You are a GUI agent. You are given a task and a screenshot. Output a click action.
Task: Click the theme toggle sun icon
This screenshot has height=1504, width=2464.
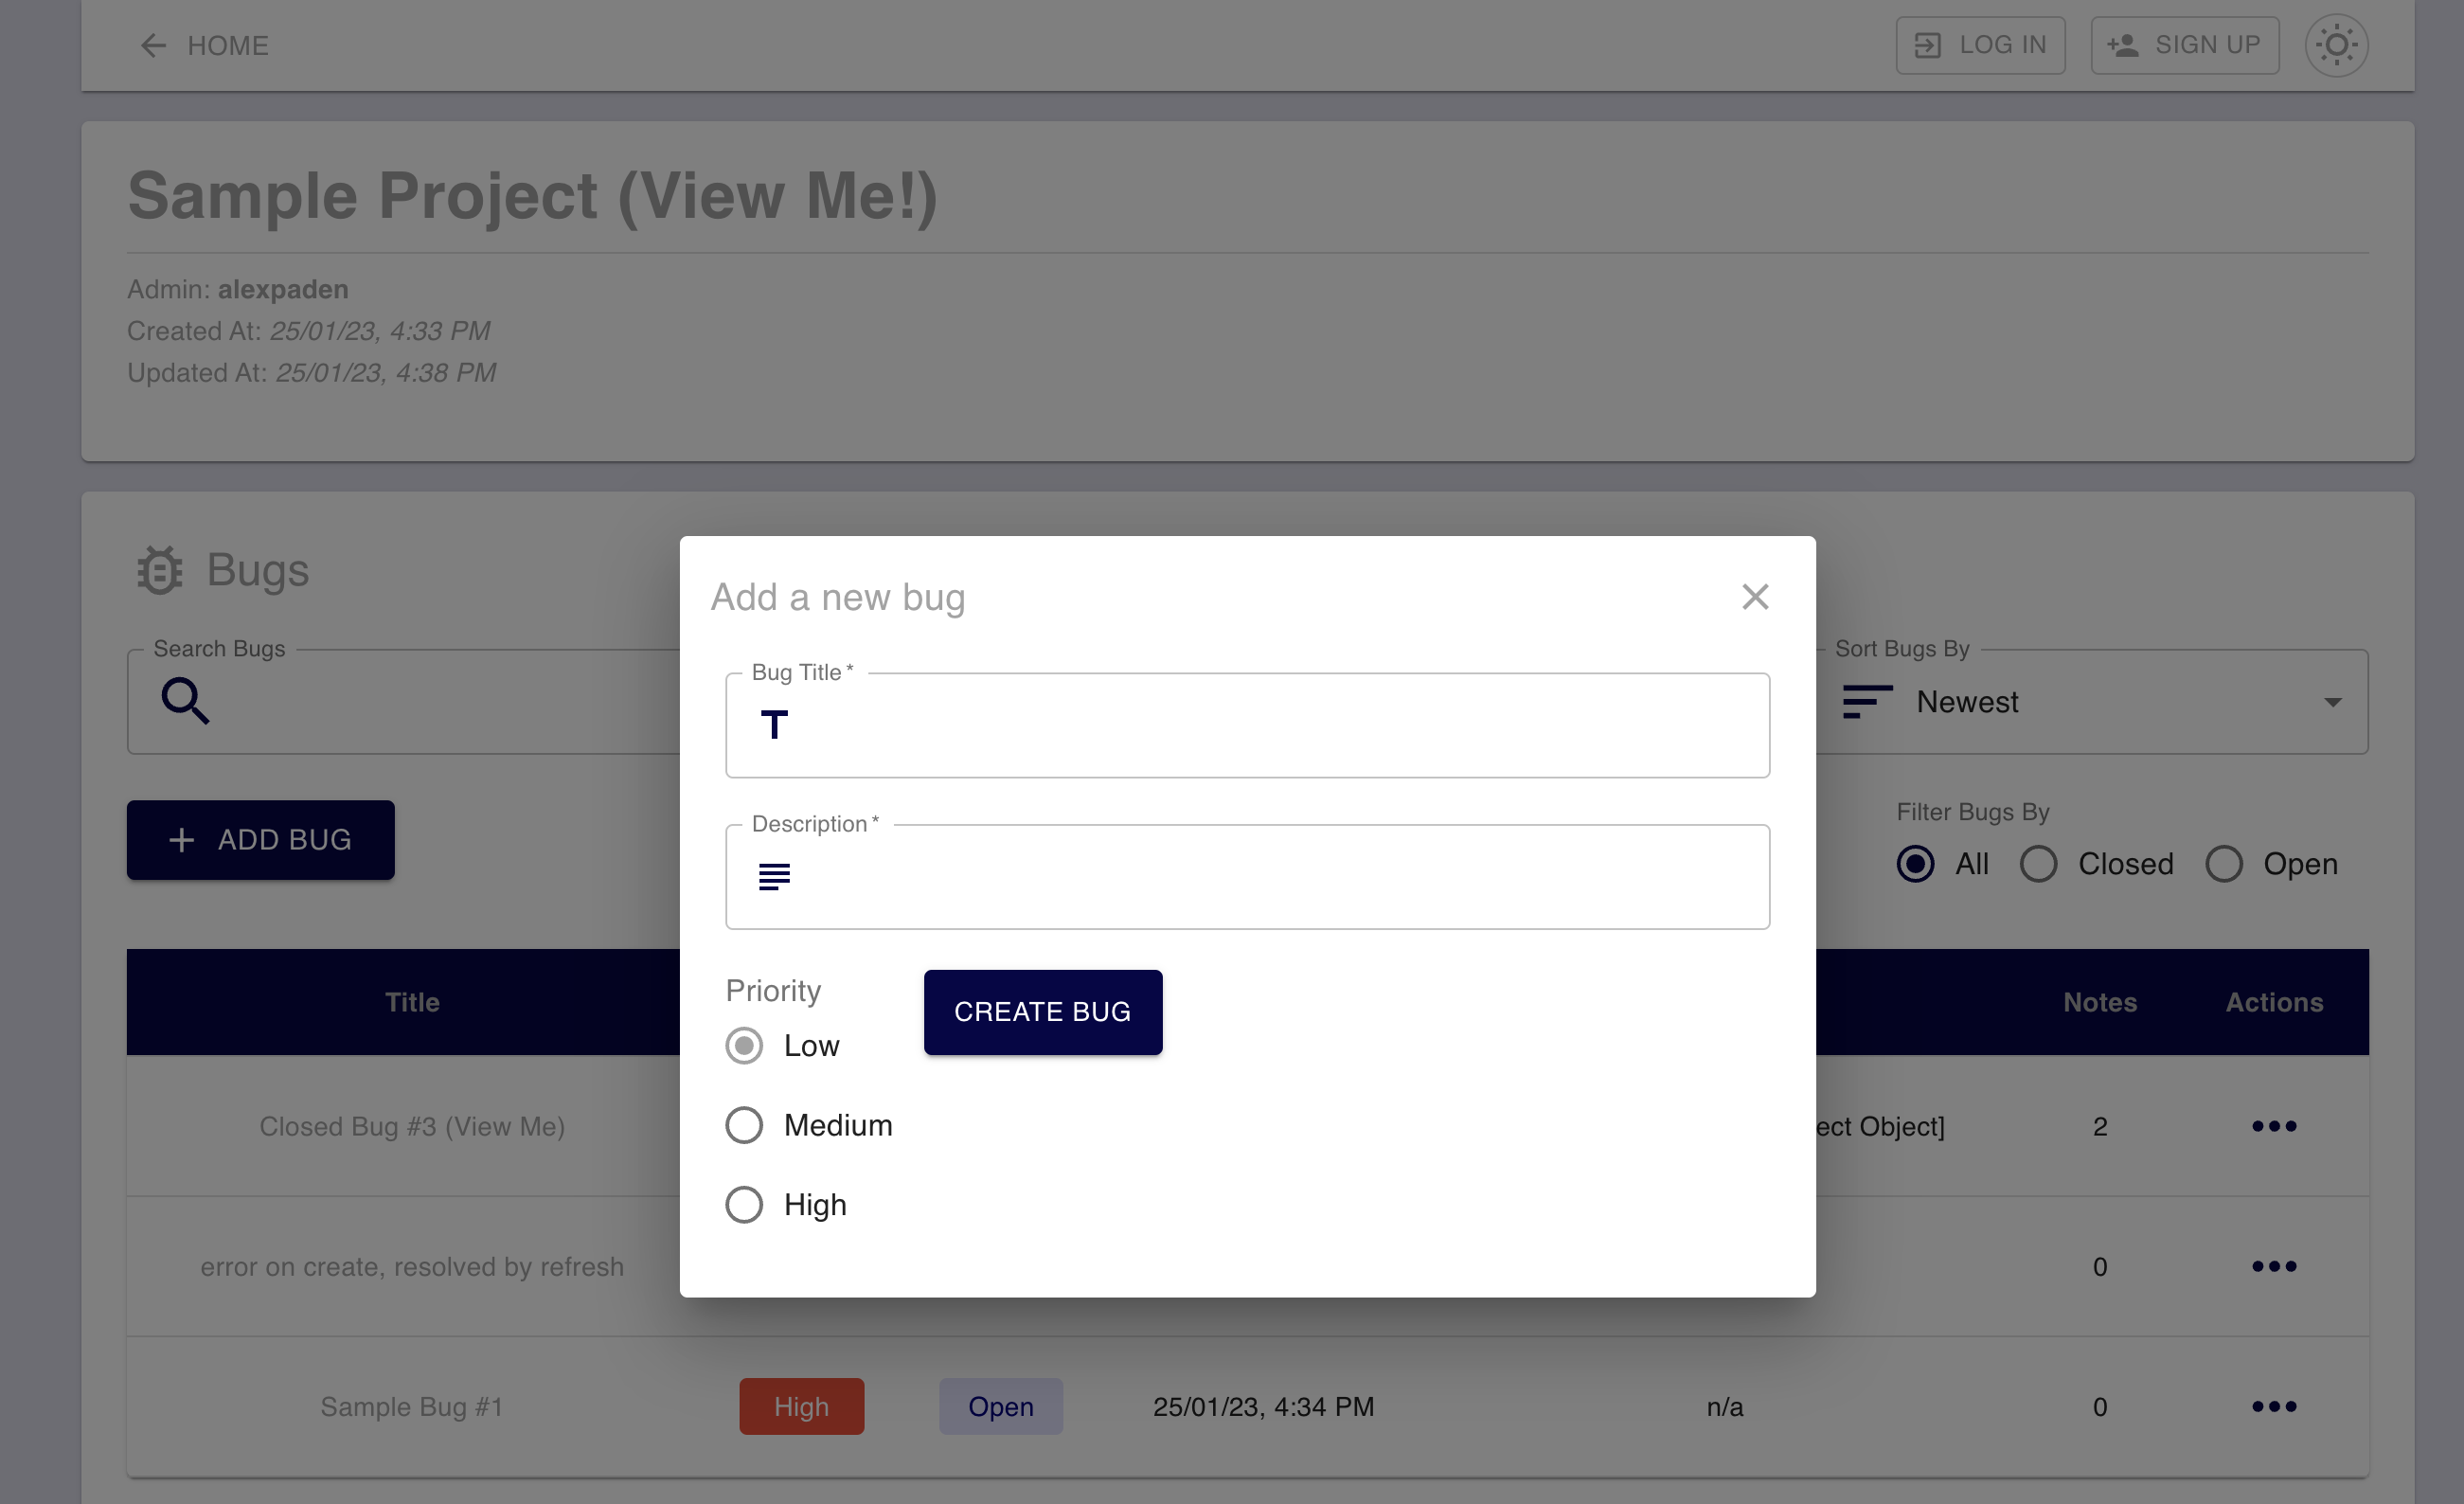click(x=2336, y=45)
